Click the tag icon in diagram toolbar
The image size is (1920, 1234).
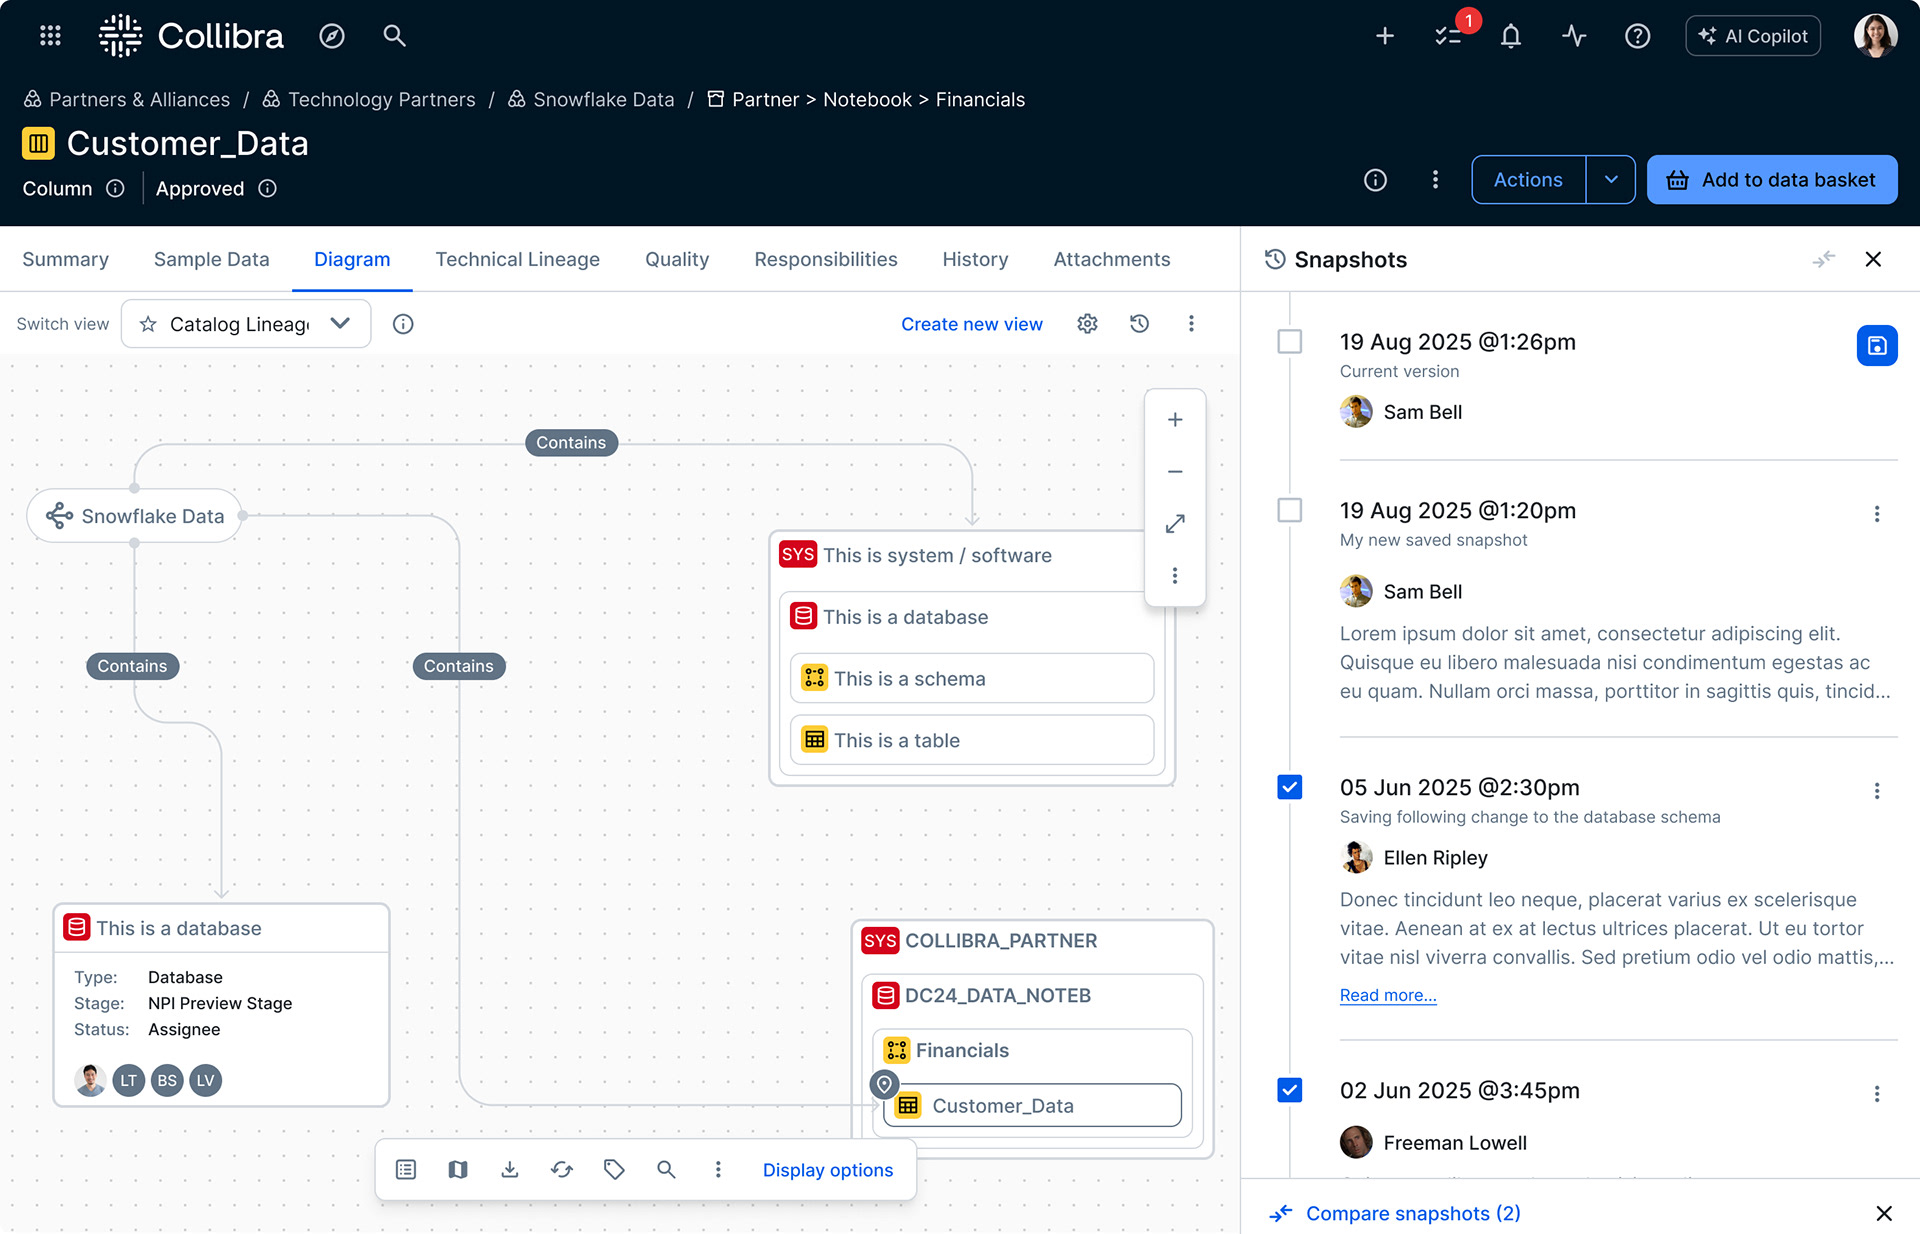tap(614, 1169)
